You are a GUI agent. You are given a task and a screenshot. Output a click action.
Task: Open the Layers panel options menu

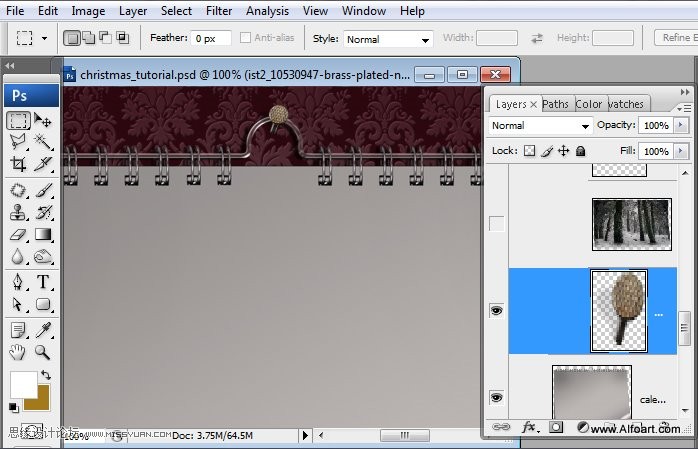click(x=685, y=108)
